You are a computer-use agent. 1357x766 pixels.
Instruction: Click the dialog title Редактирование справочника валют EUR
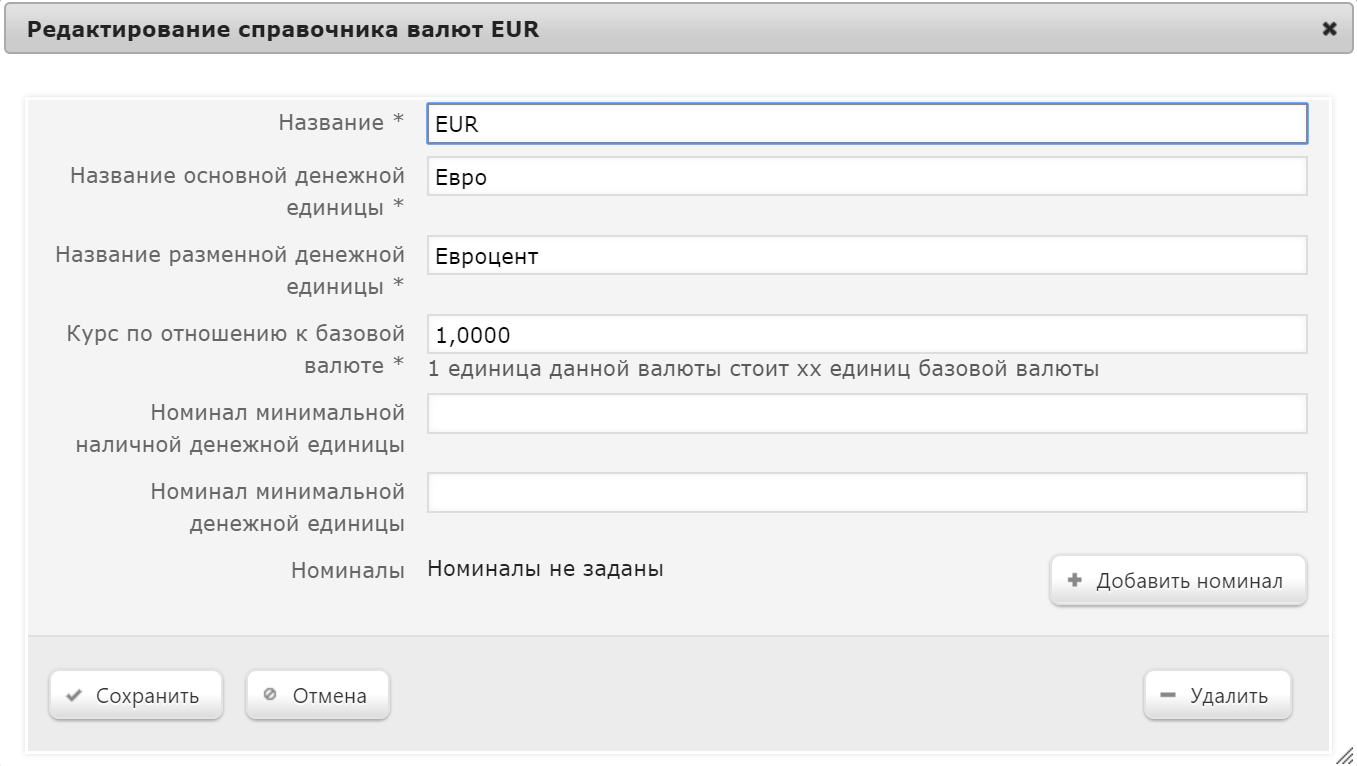pyautogui.click(x=283, y=29)
